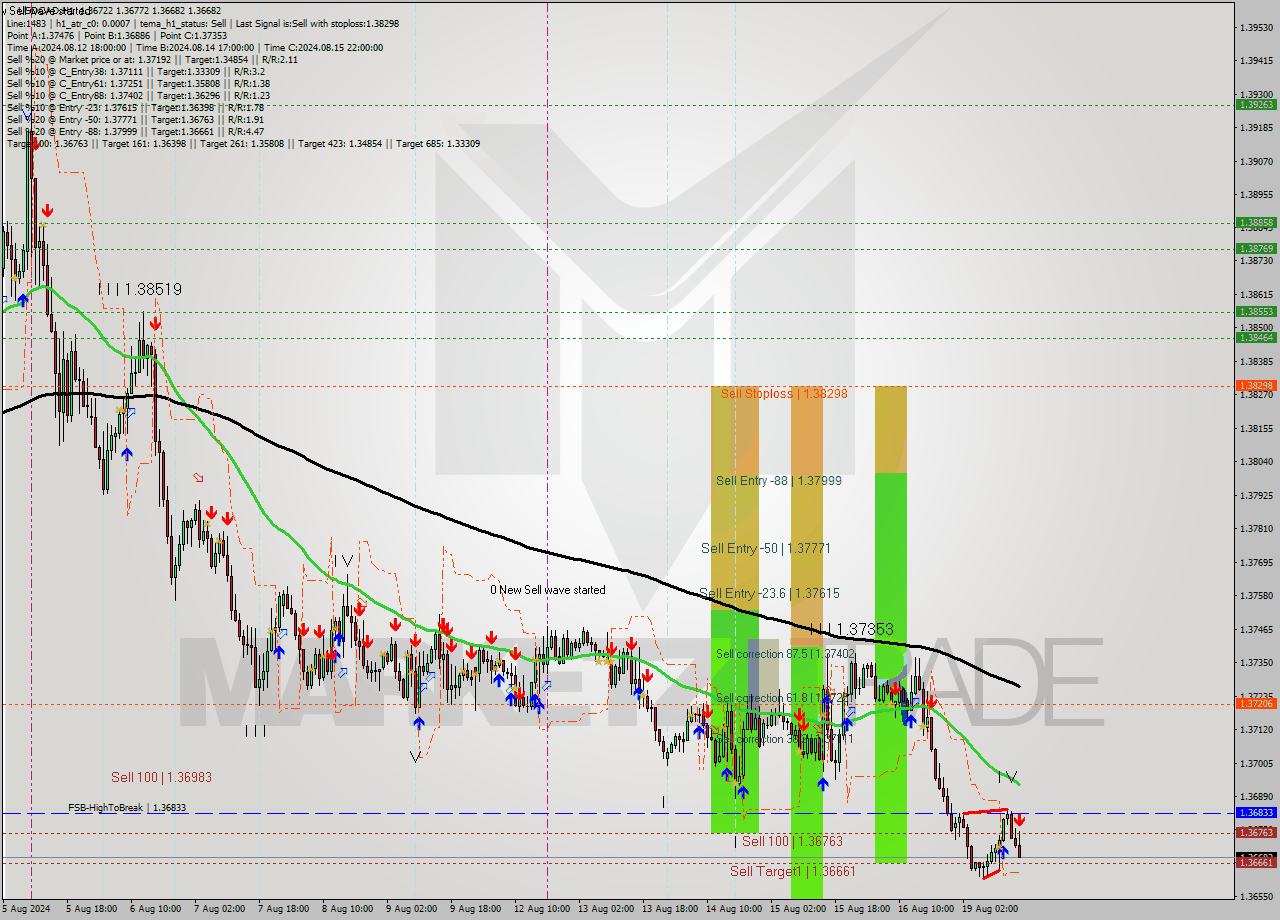1280x920 pixels.
Task: Click the green 1.38769 price tag on axis
Action: [x=1256, y=248]
